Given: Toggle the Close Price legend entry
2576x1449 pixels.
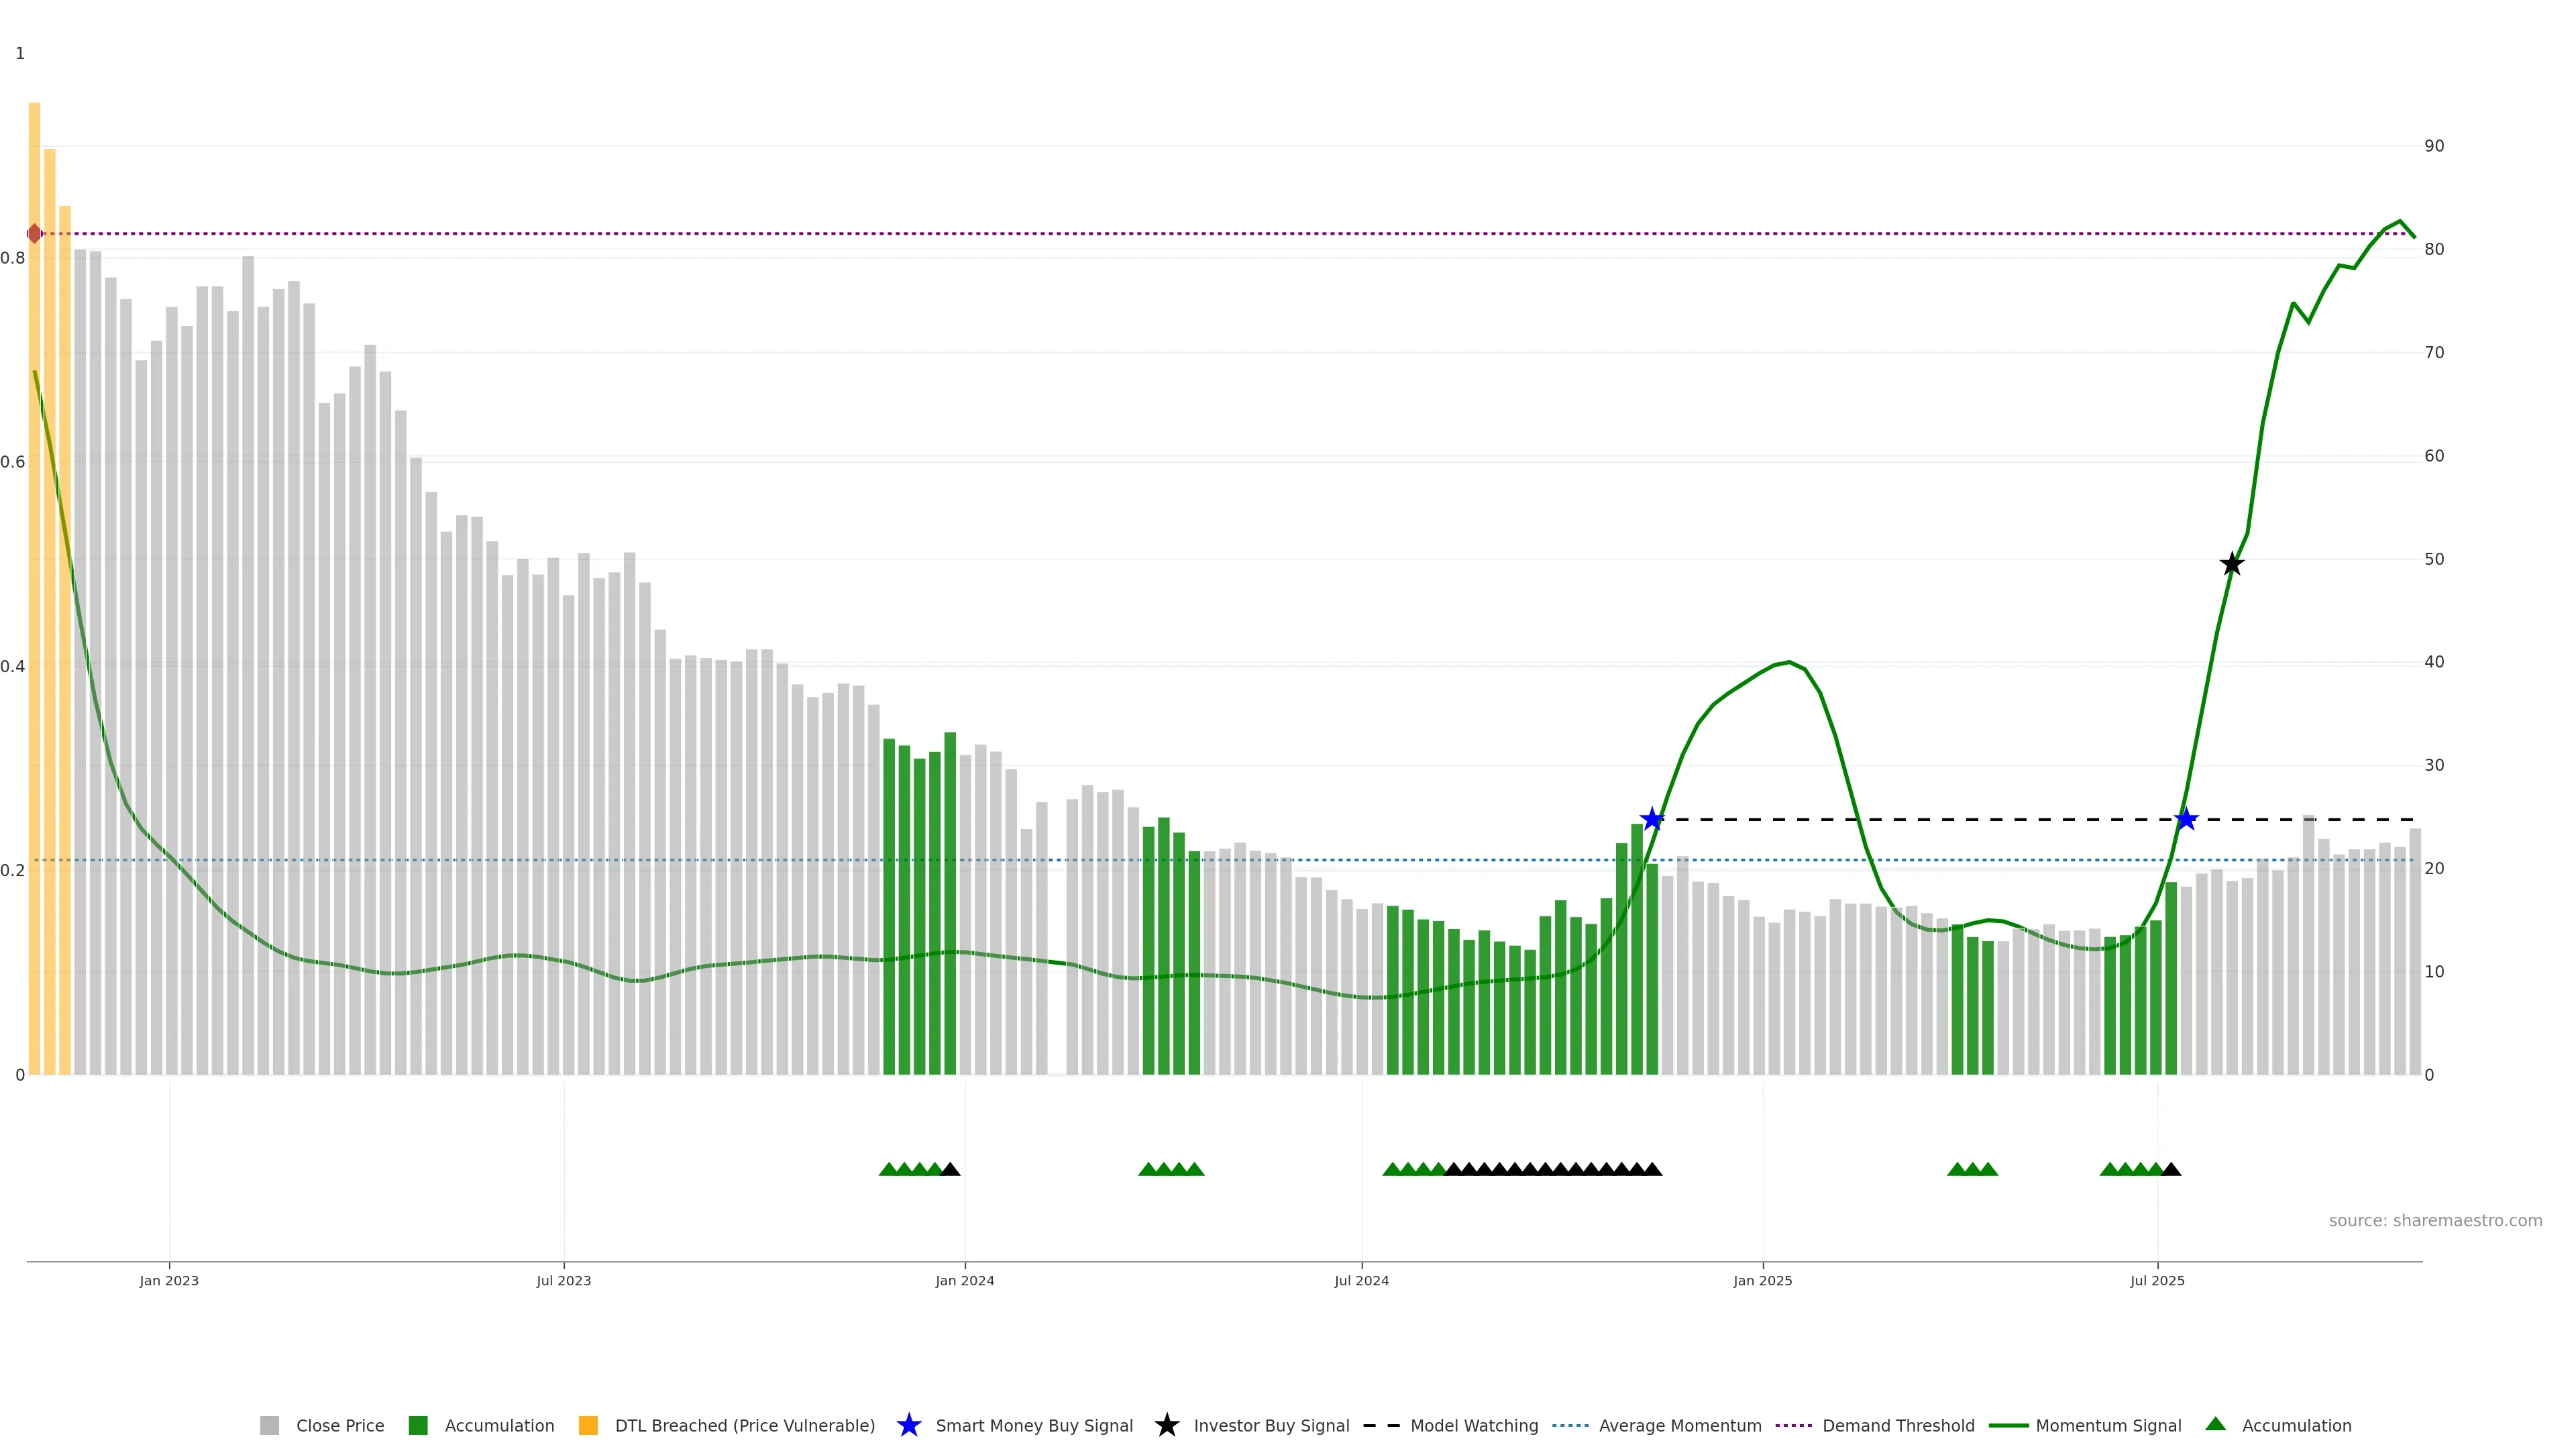Looking at the screenshot, I should click(x=339, y=1426).
